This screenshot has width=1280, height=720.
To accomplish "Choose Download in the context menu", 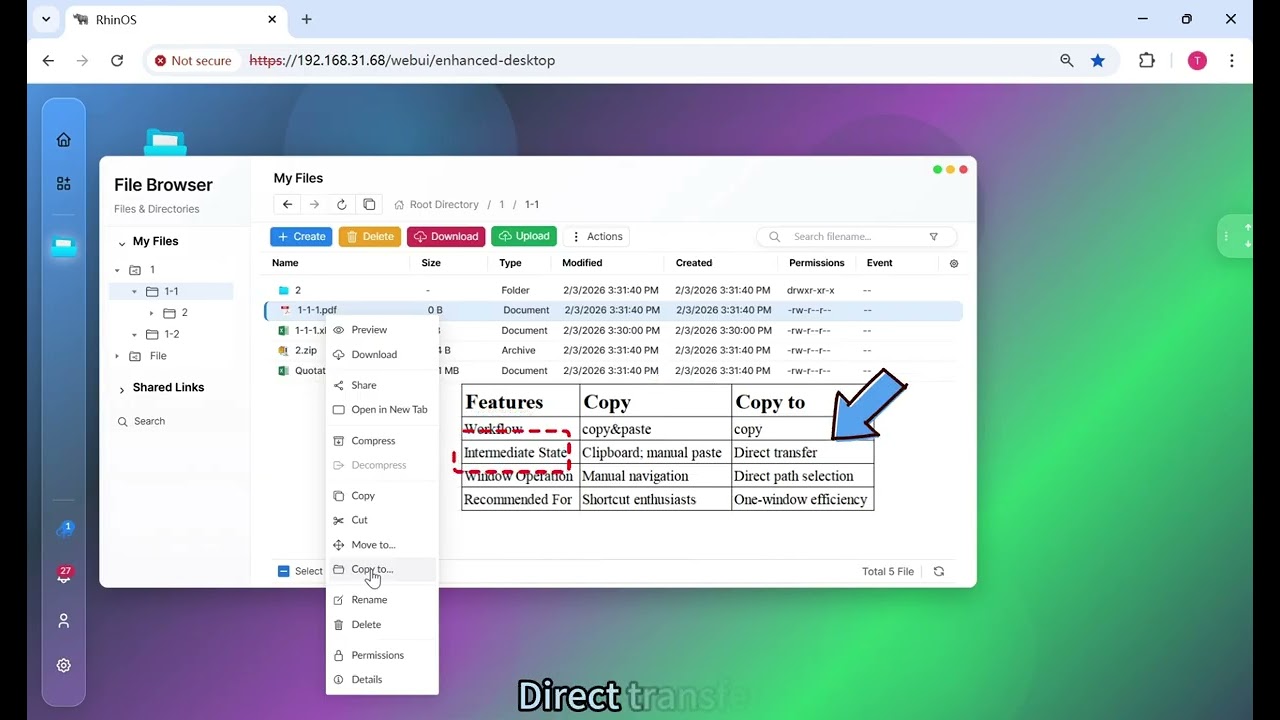I will (x=382, y=354).
